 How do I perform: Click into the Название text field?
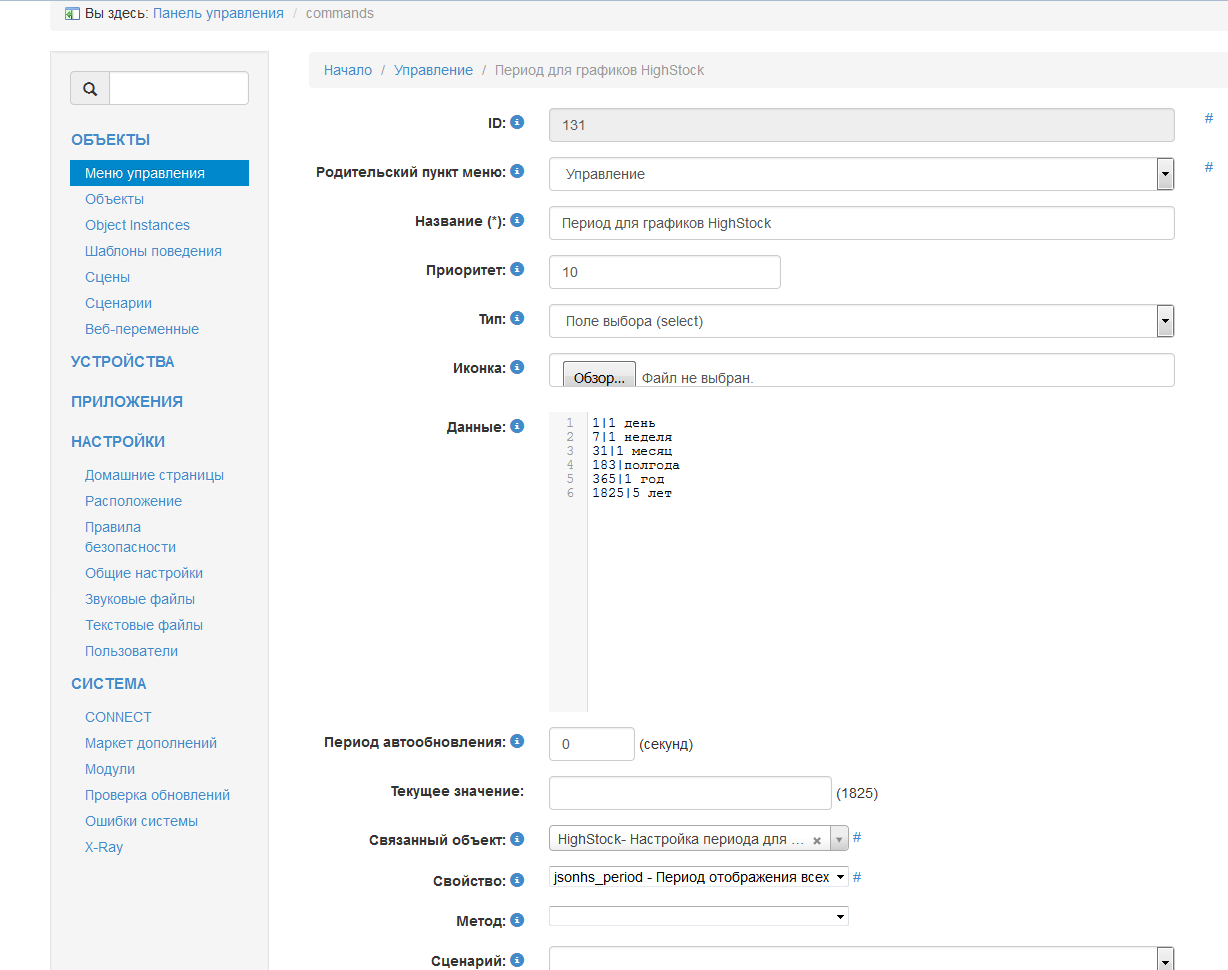(x=860, y=223)
